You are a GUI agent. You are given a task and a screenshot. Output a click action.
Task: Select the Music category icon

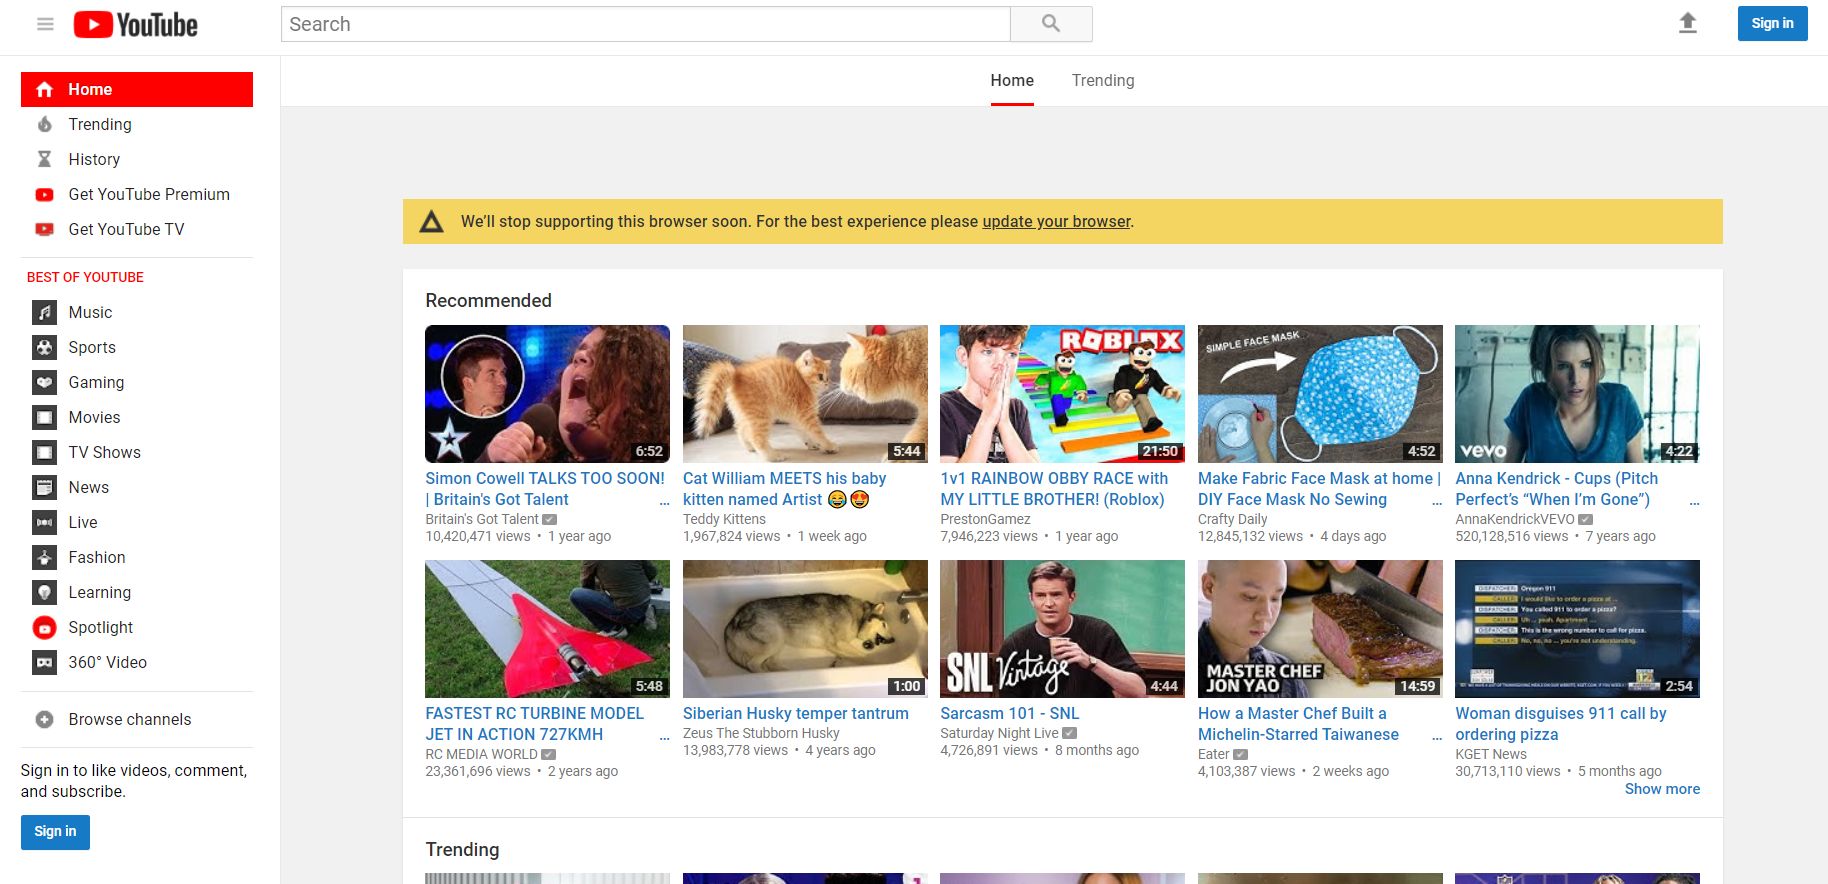44,312
